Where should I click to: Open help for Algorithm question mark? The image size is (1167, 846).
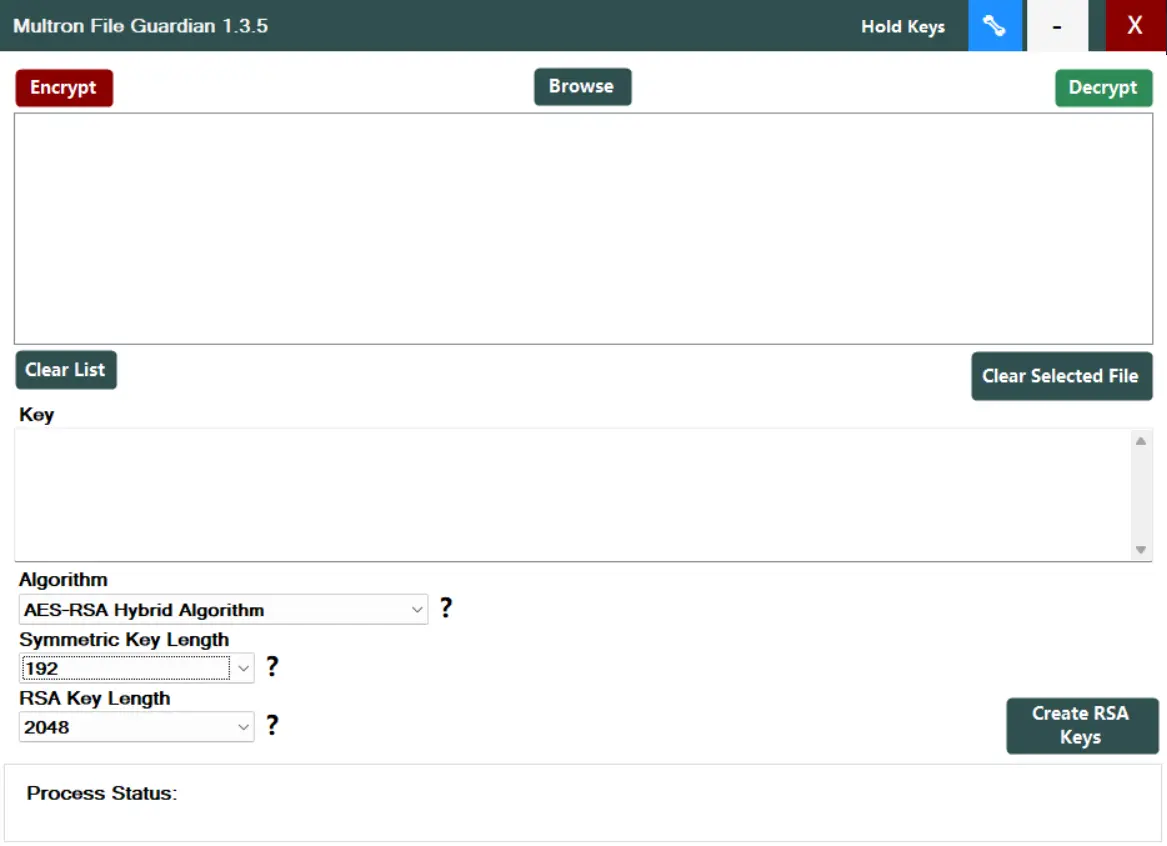coord(446,608)
